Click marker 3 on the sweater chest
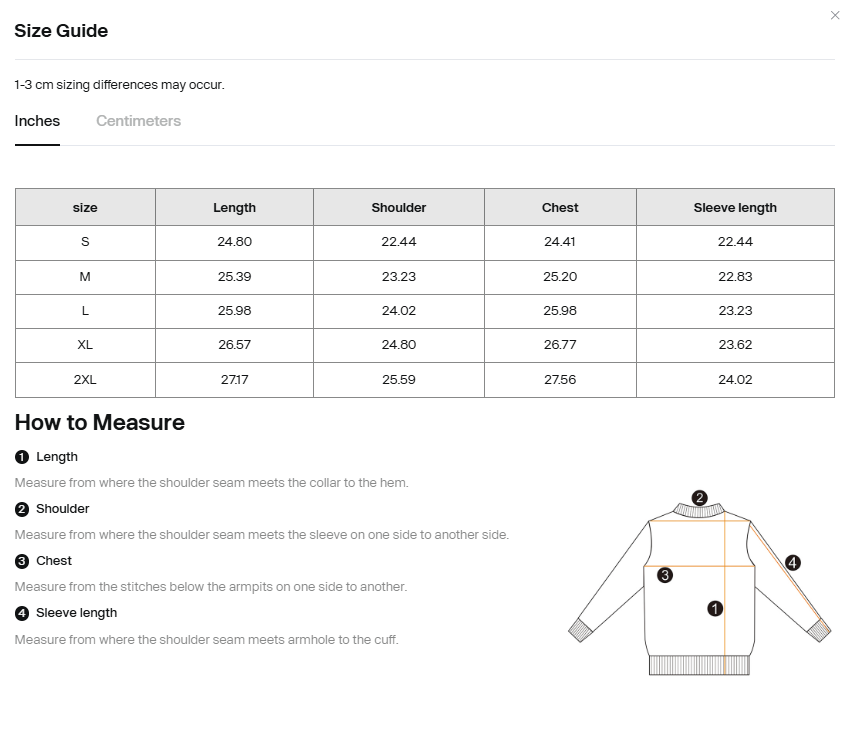This screenshot has height=736, width=854. pyautogui.click(x=664, y=575)
